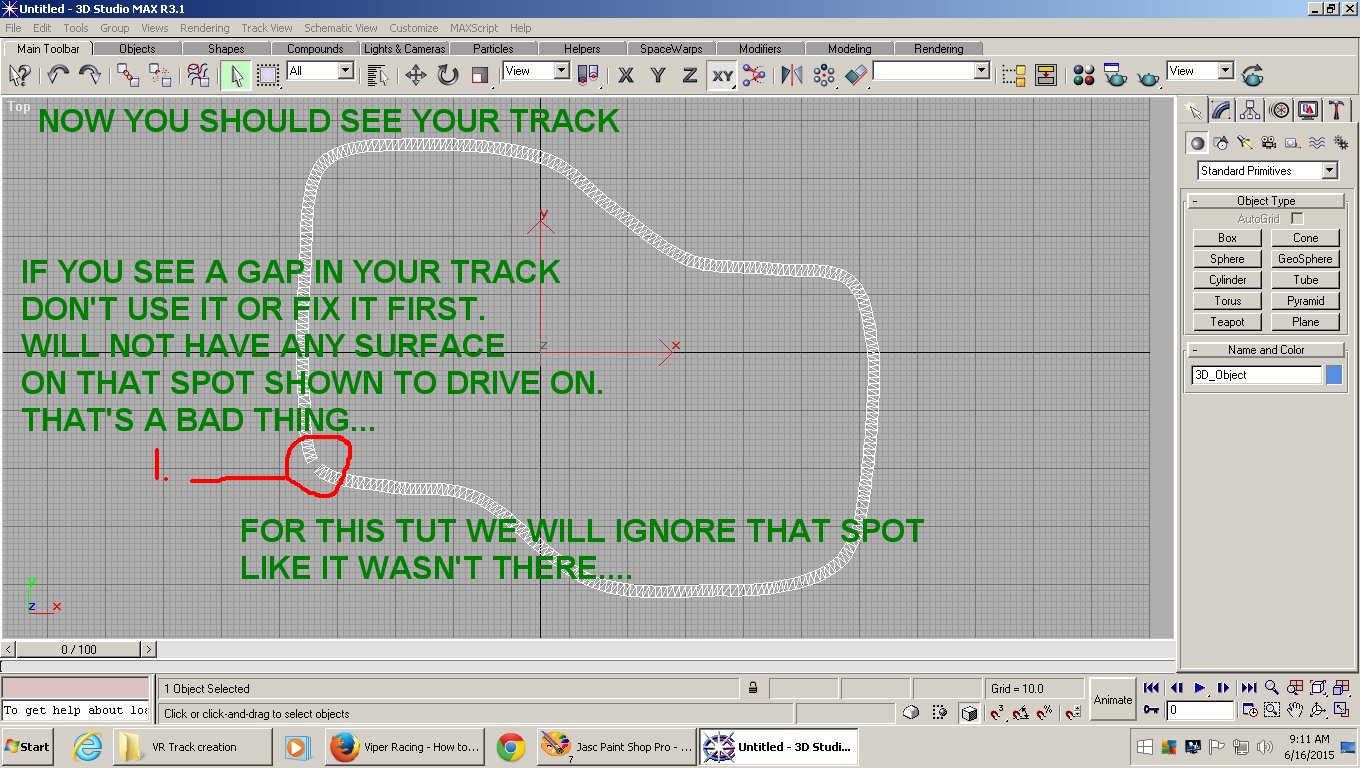Viewport: 1360px width, 768px height.
Task: Open the Modify command panel tab
Action: 1221,110
